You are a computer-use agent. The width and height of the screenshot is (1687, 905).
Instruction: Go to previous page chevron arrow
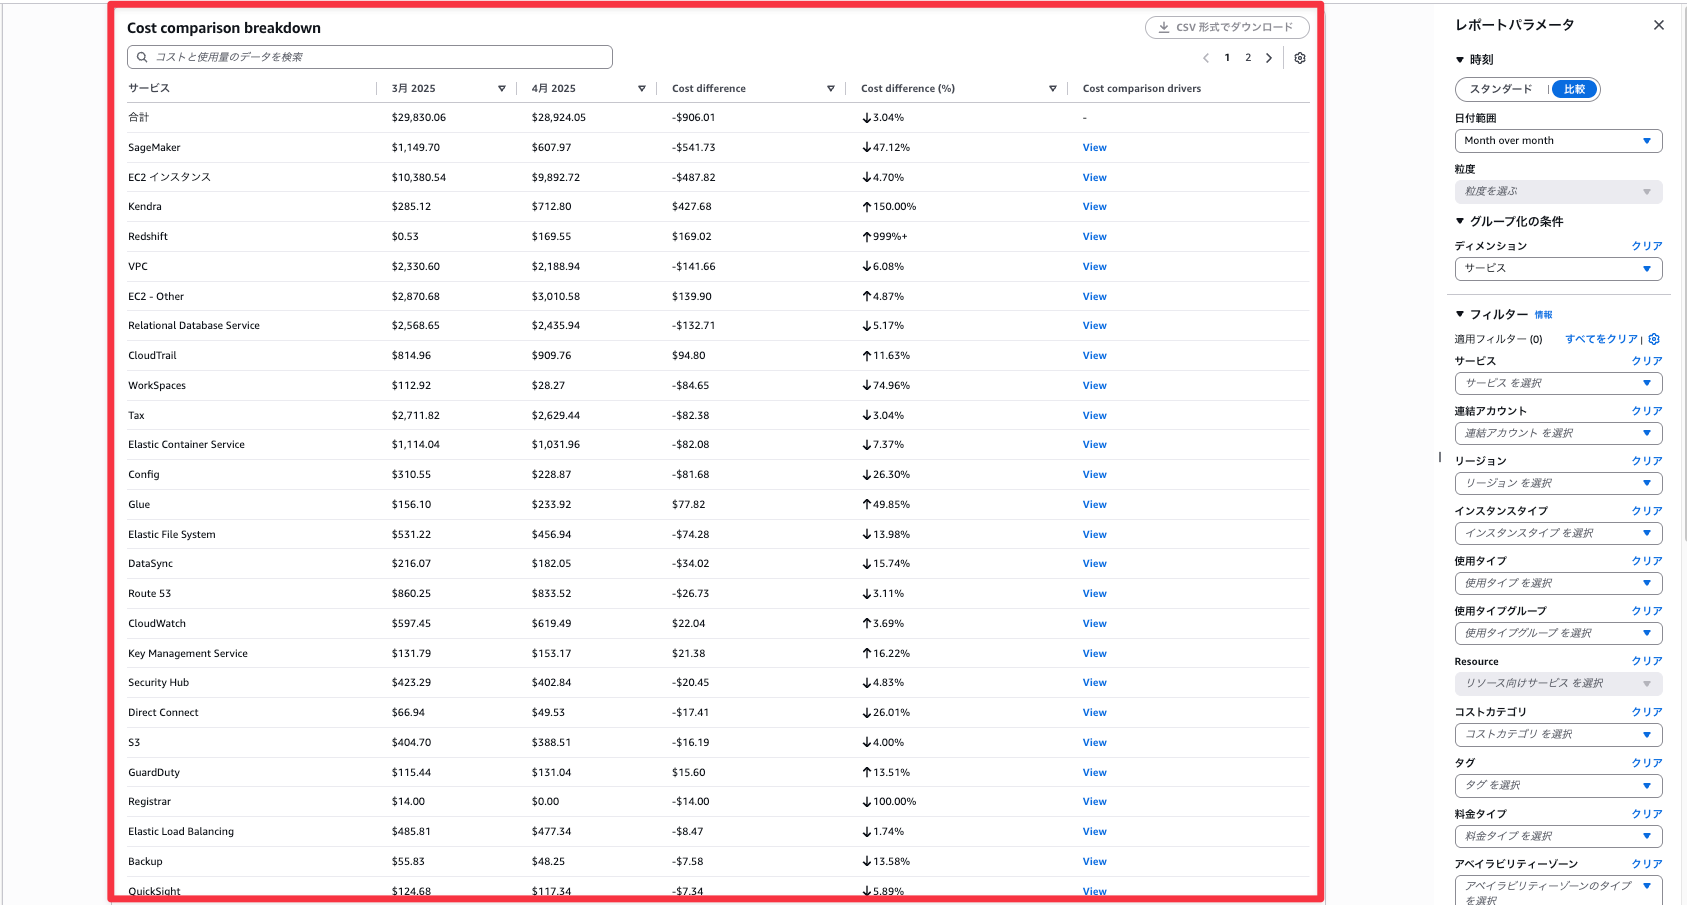1206,58
